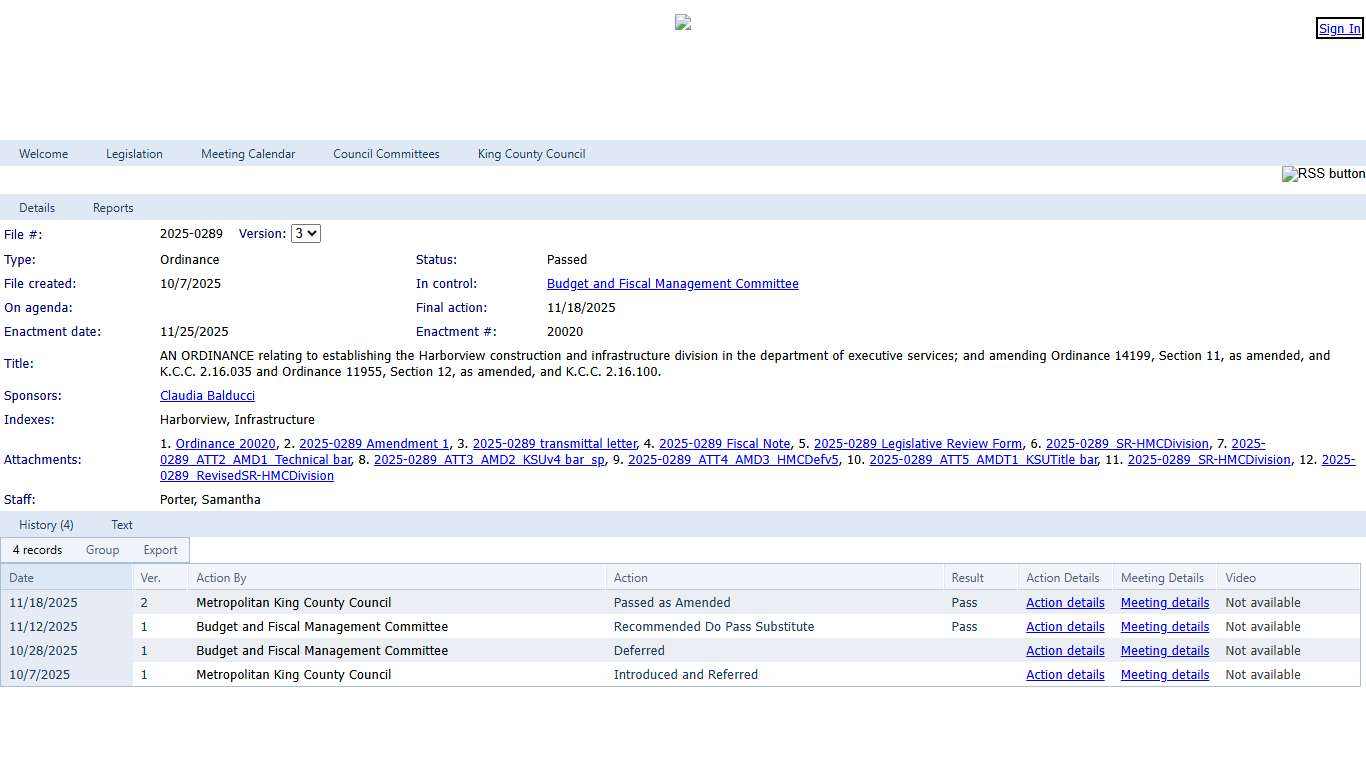Click the Sign In button
This screenshot has width=1366, height=768.
click(1339, 29)
